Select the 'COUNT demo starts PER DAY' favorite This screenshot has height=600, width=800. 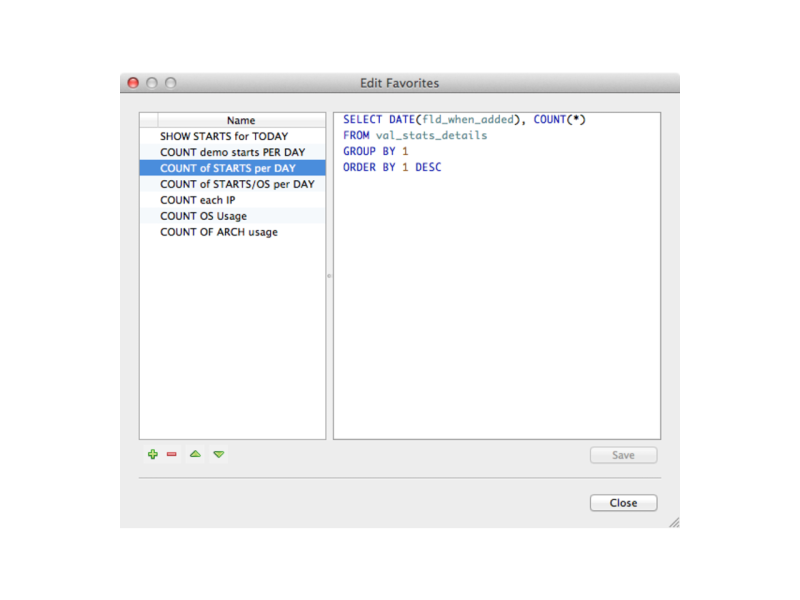tap(233, 152)
